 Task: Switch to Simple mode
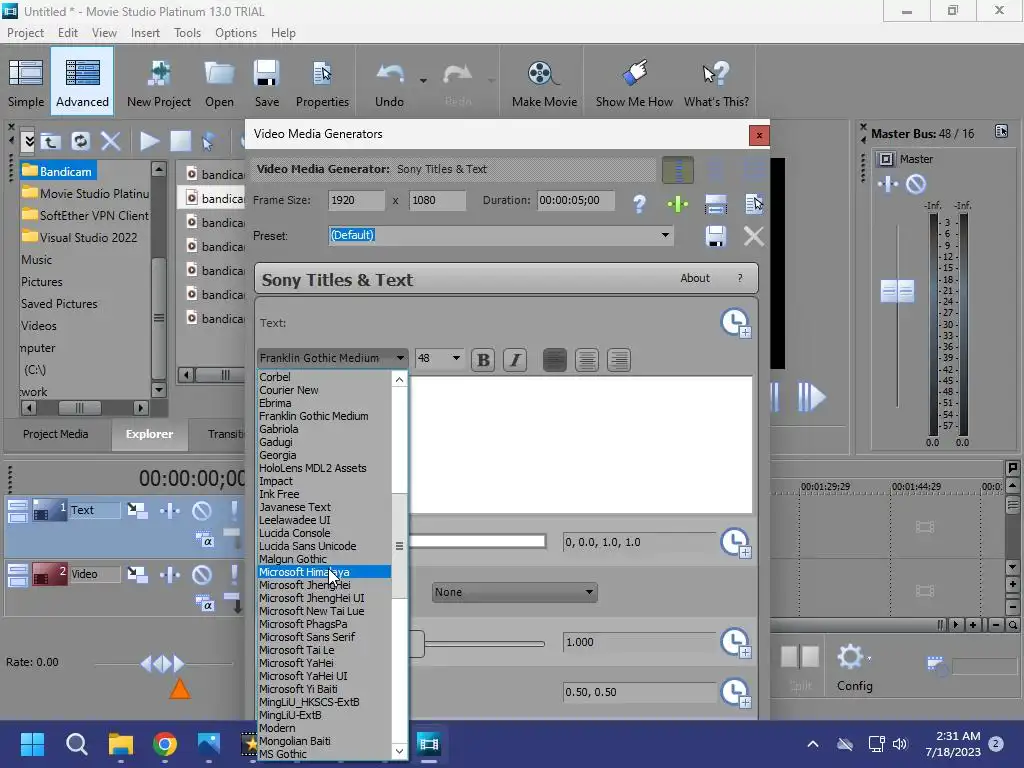[26, 82]
